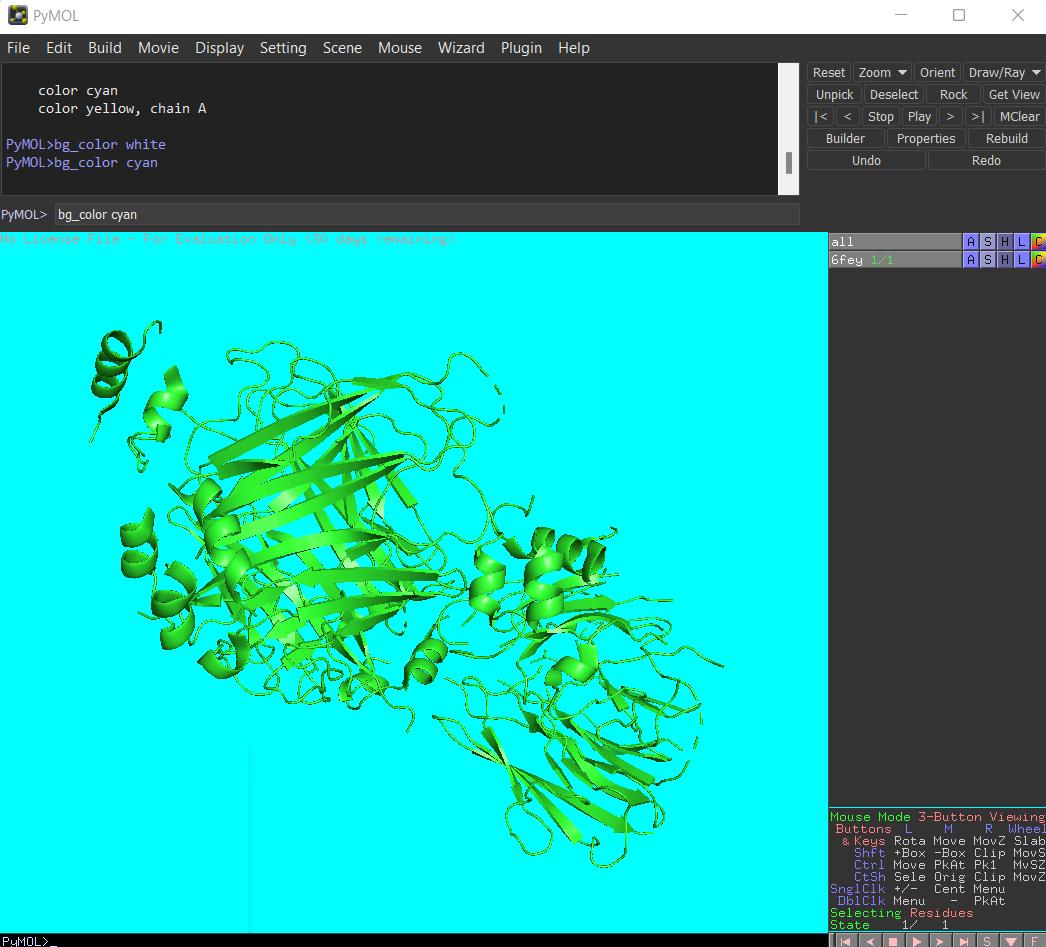The height and width of the screenshot is (947, 1046).
Task: Open Label menu (L) for 6fey
Action: point(1021,260)
